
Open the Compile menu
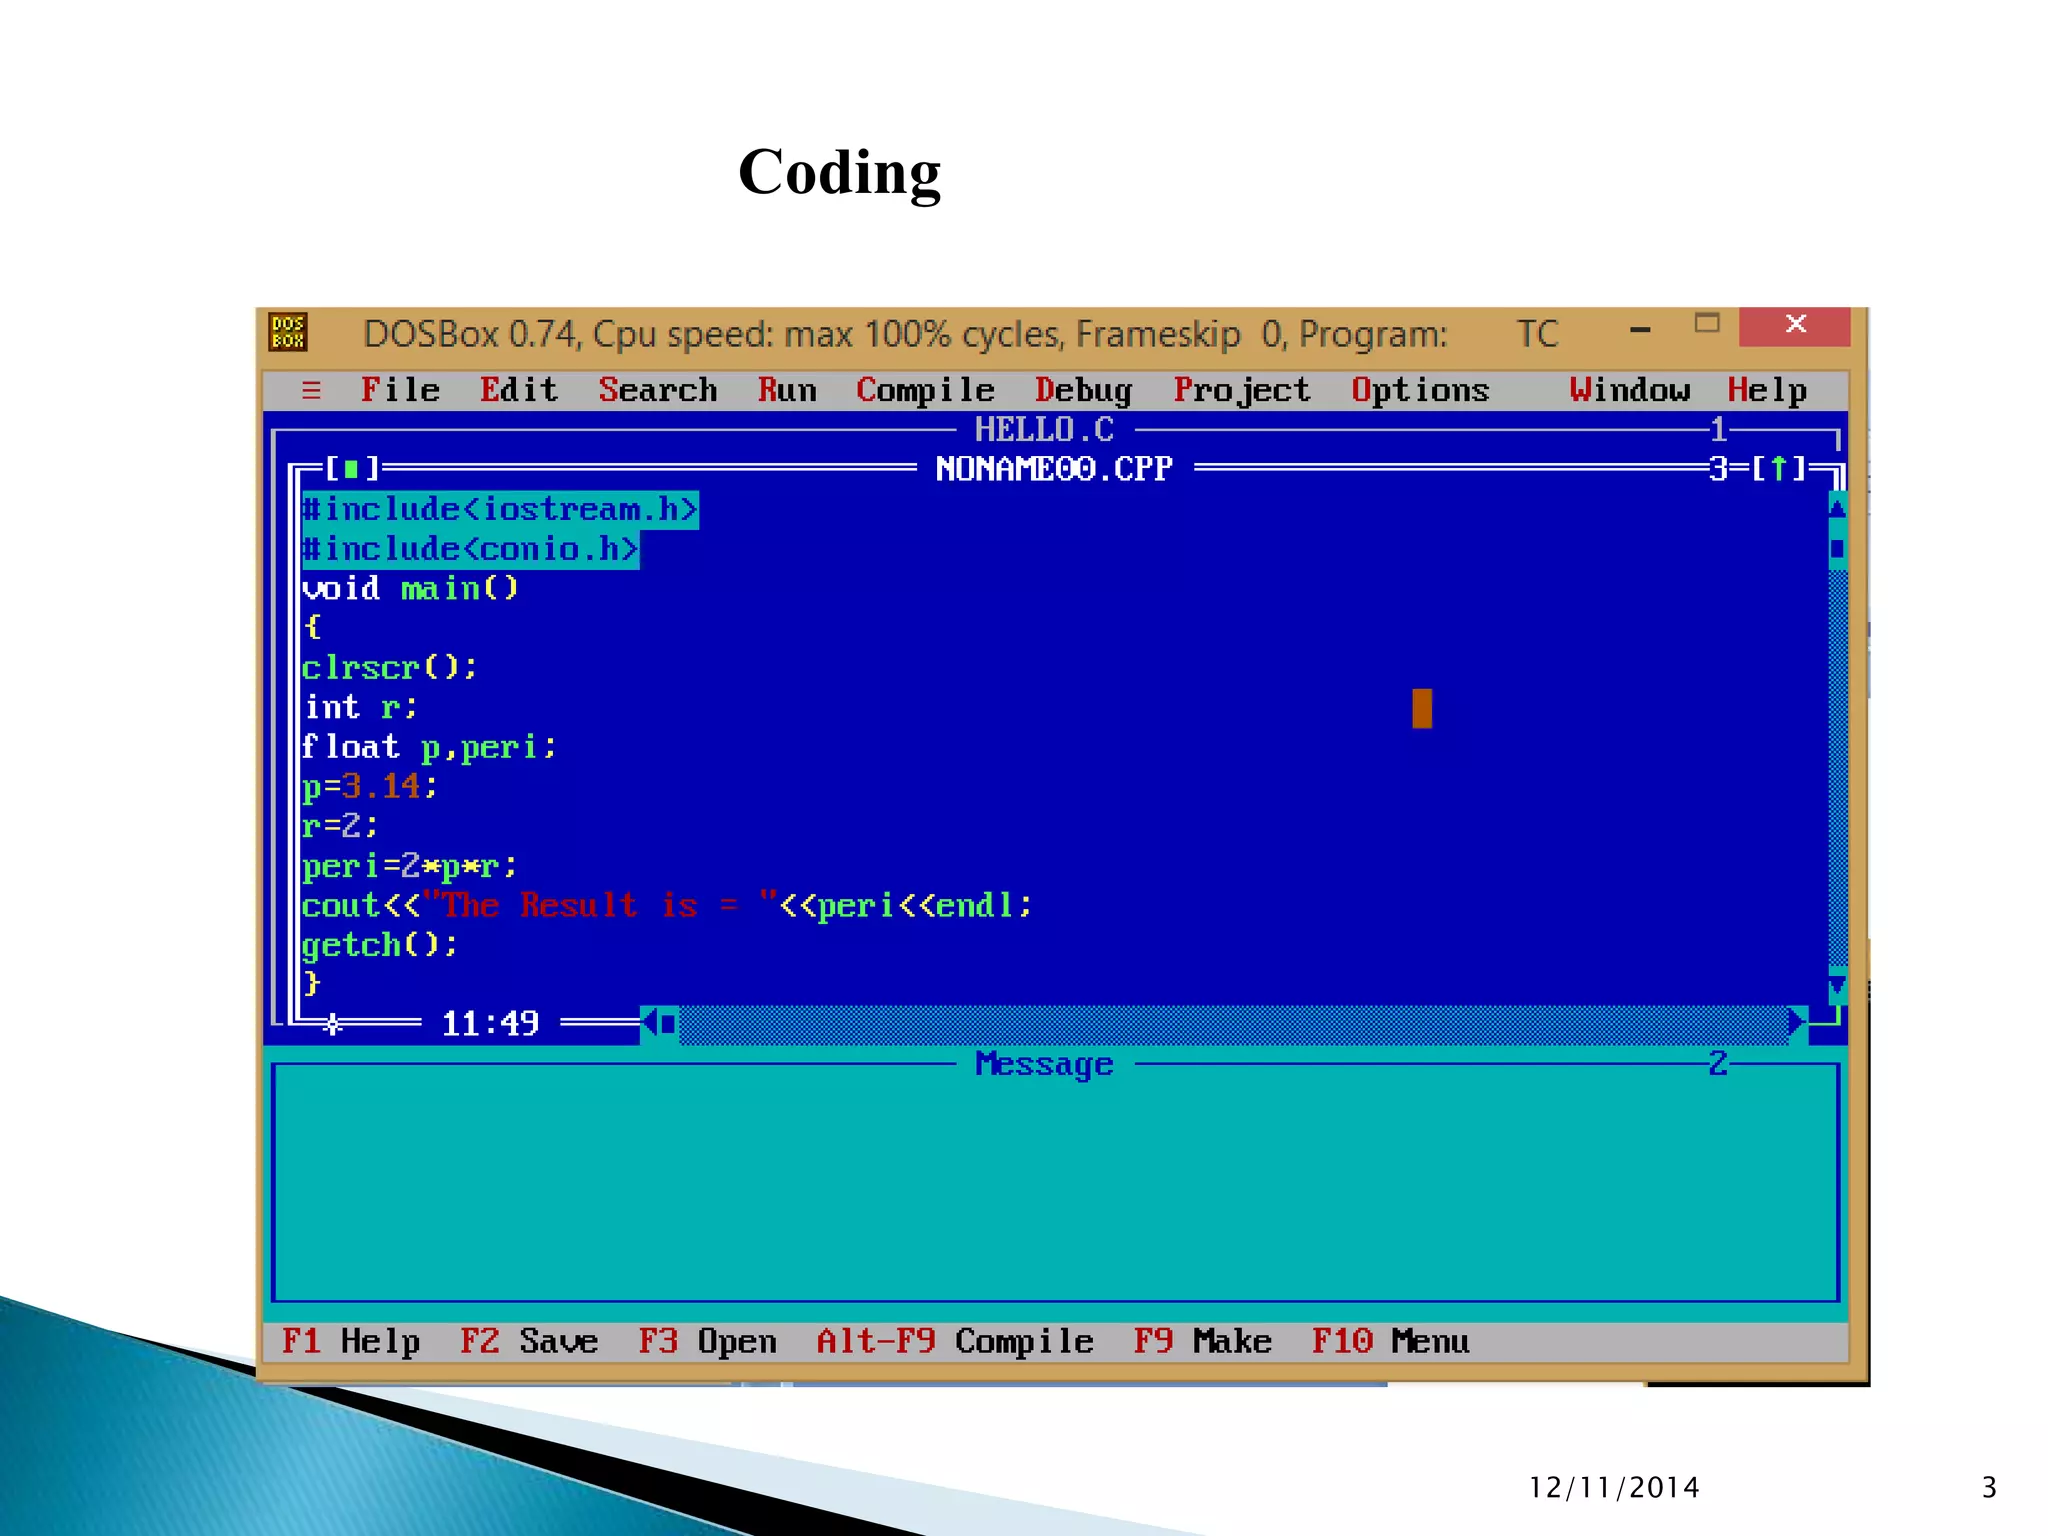pyautogui.click(x=925, y=390)
